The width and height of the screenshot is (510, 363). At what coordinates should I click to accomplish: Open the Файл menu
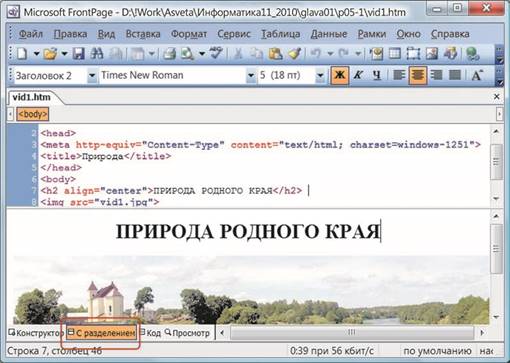coord(31,34)
